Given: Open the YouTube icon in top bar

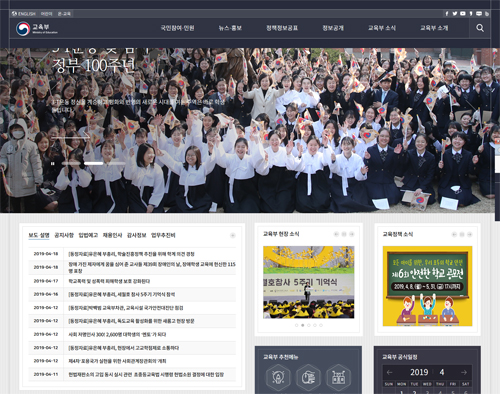Looking at the screenshot, I should click(463, 14).
